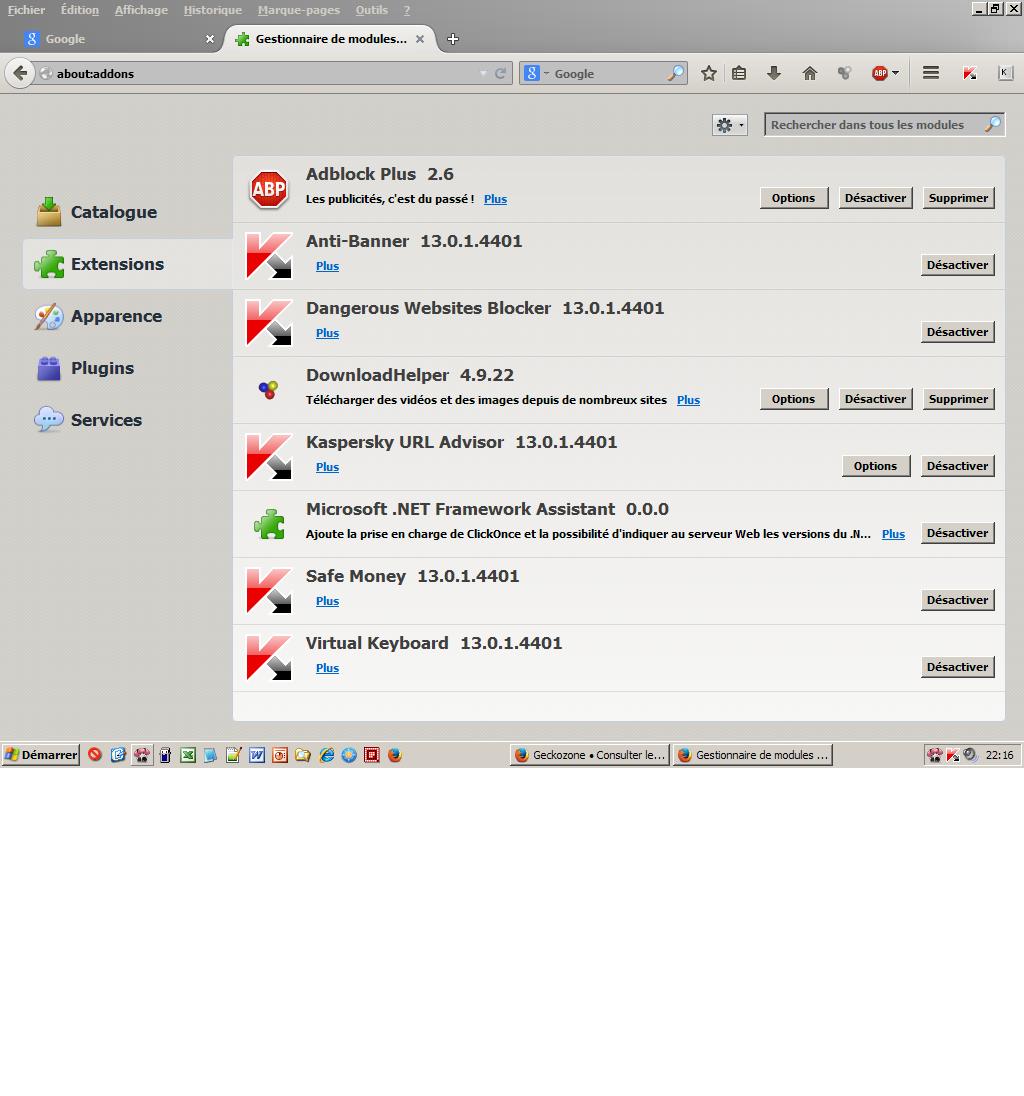Image resolution: width=1024 pixels, height=1096 pixels.
Task: Remove Adblock Plus with Supprimer
Action: coord(958,198)
